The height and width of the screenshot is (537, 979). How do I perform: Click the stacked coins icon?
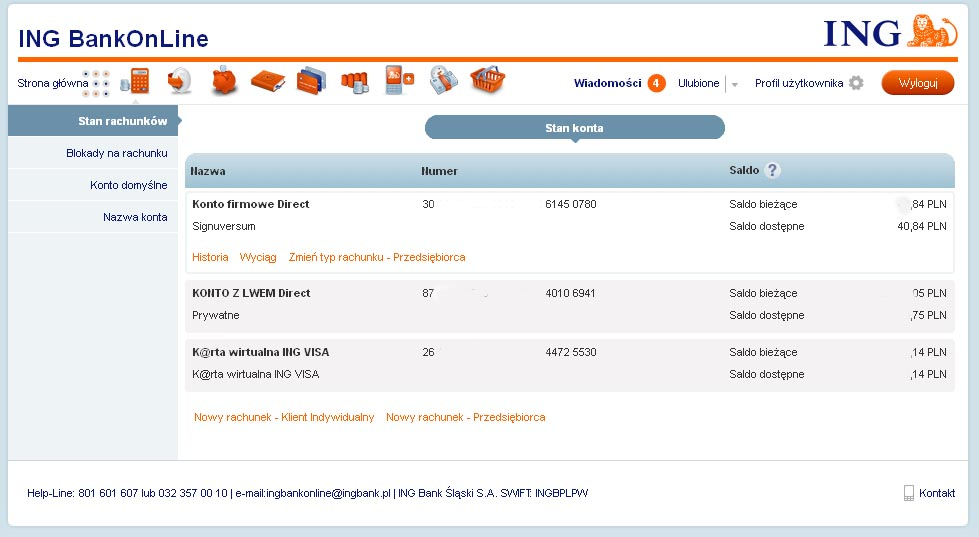[x=355, y=81]
